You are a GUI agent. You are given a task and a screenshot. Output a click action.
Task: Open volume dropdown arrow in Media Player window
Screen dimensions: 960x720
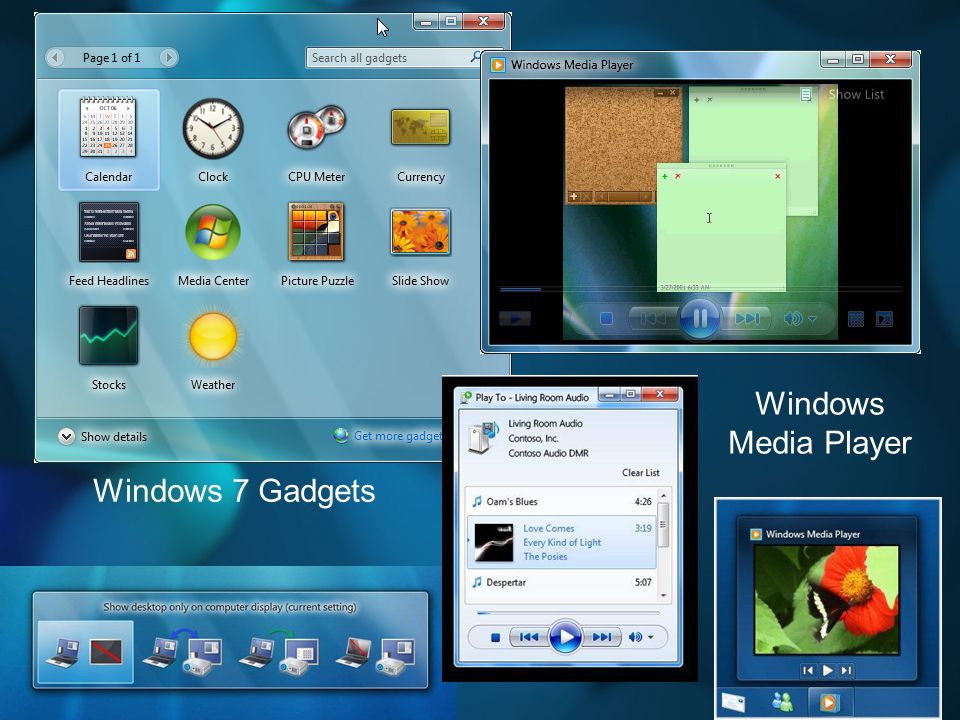(812, 319)
